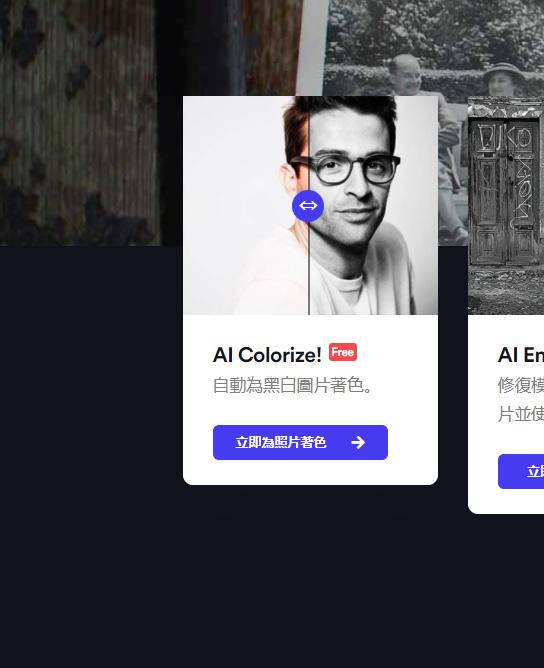Screen dimensions: 544x668
Task: Click the blue double-arrow compare handle
Action: pos(308,206)
